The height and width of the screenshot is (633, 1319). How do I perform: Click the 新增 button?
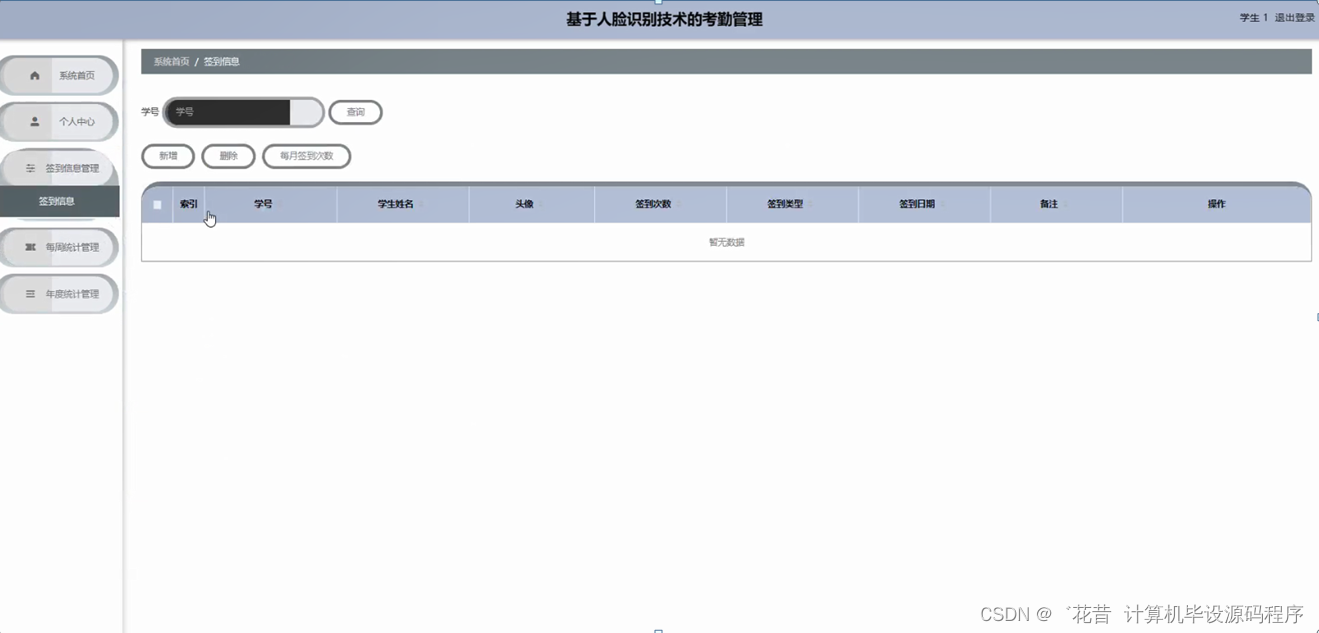point(168,156)
